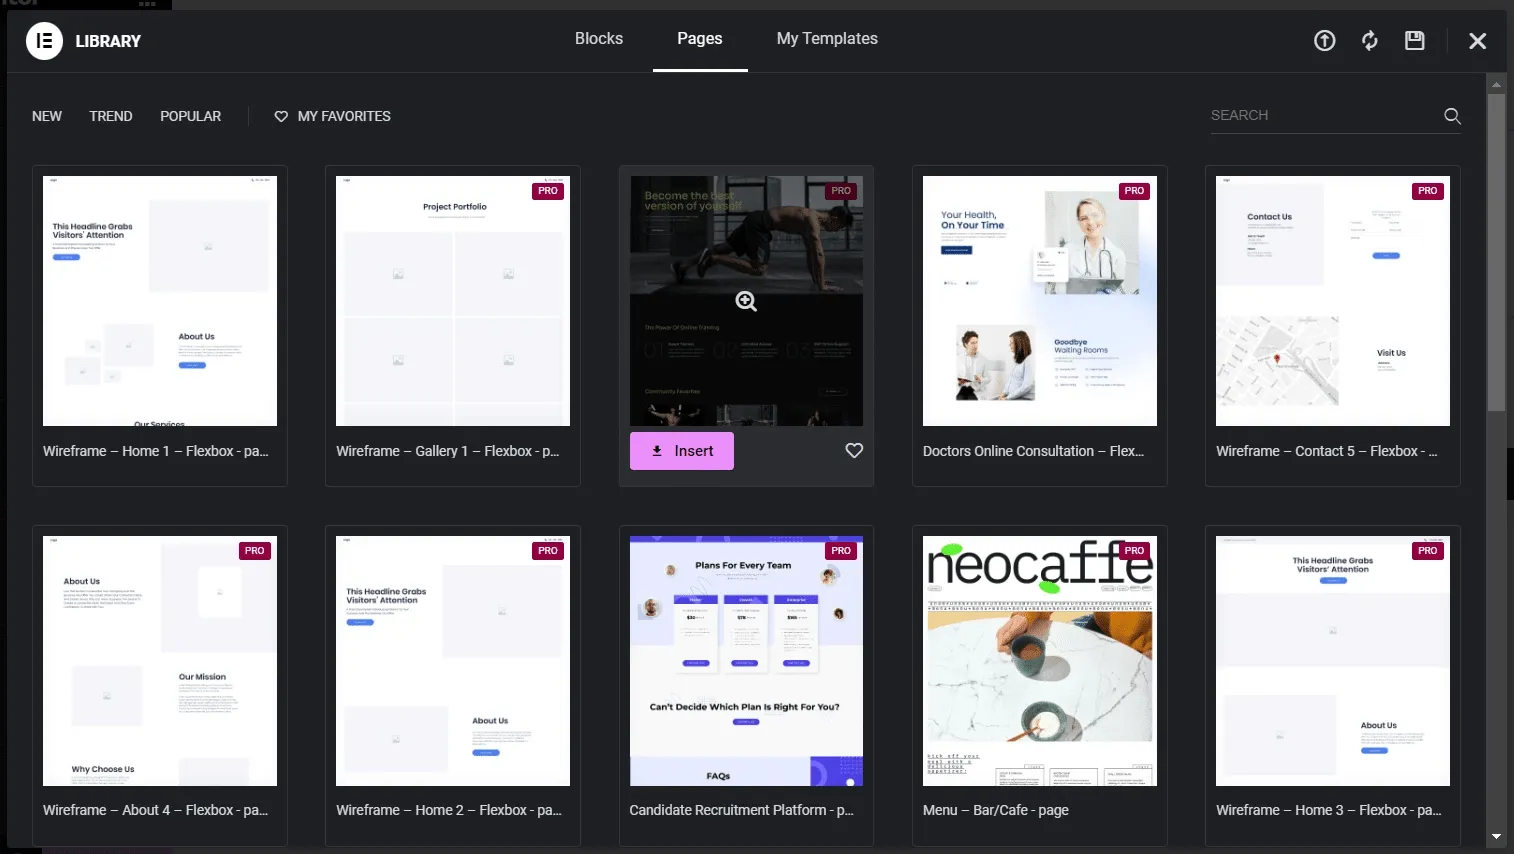Screen dimensions: 1514x854
Task: Open the neocaffe Bar/Cafe menu thumbnail
Action: tap(1039, 660)
